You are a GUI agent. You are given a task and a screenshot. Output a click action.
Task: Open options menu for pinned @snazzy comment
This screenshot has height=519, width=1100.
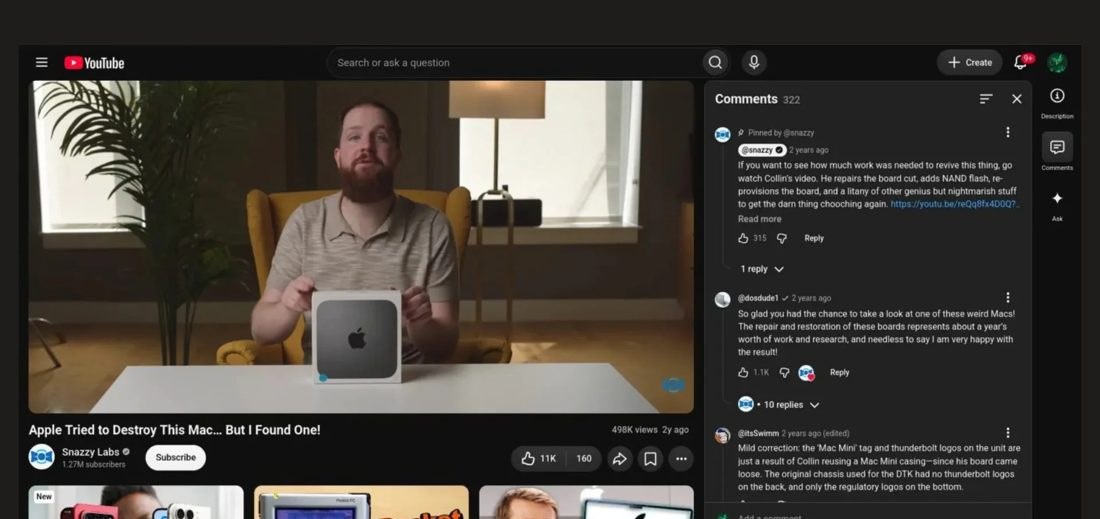coord(1007,132)
